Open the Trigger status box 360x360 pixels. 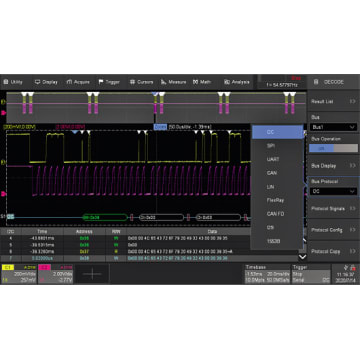pyautogui.click(x=311, y=274)
